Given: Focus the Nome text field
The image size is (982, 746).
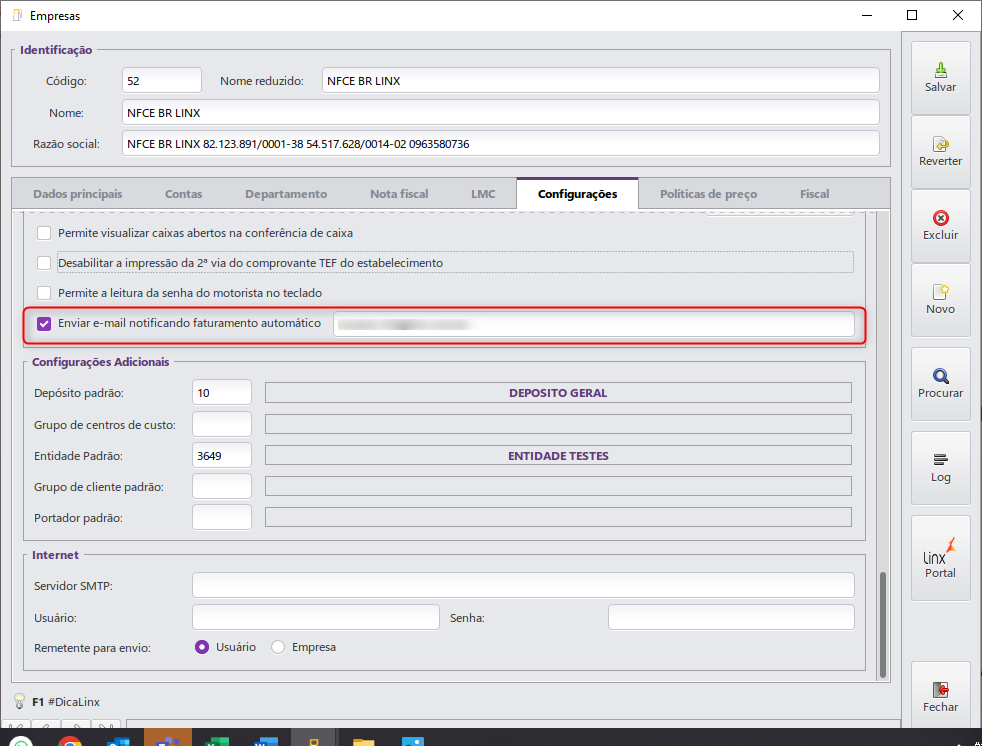Looking at the screenshot, I should click(500, 113).
